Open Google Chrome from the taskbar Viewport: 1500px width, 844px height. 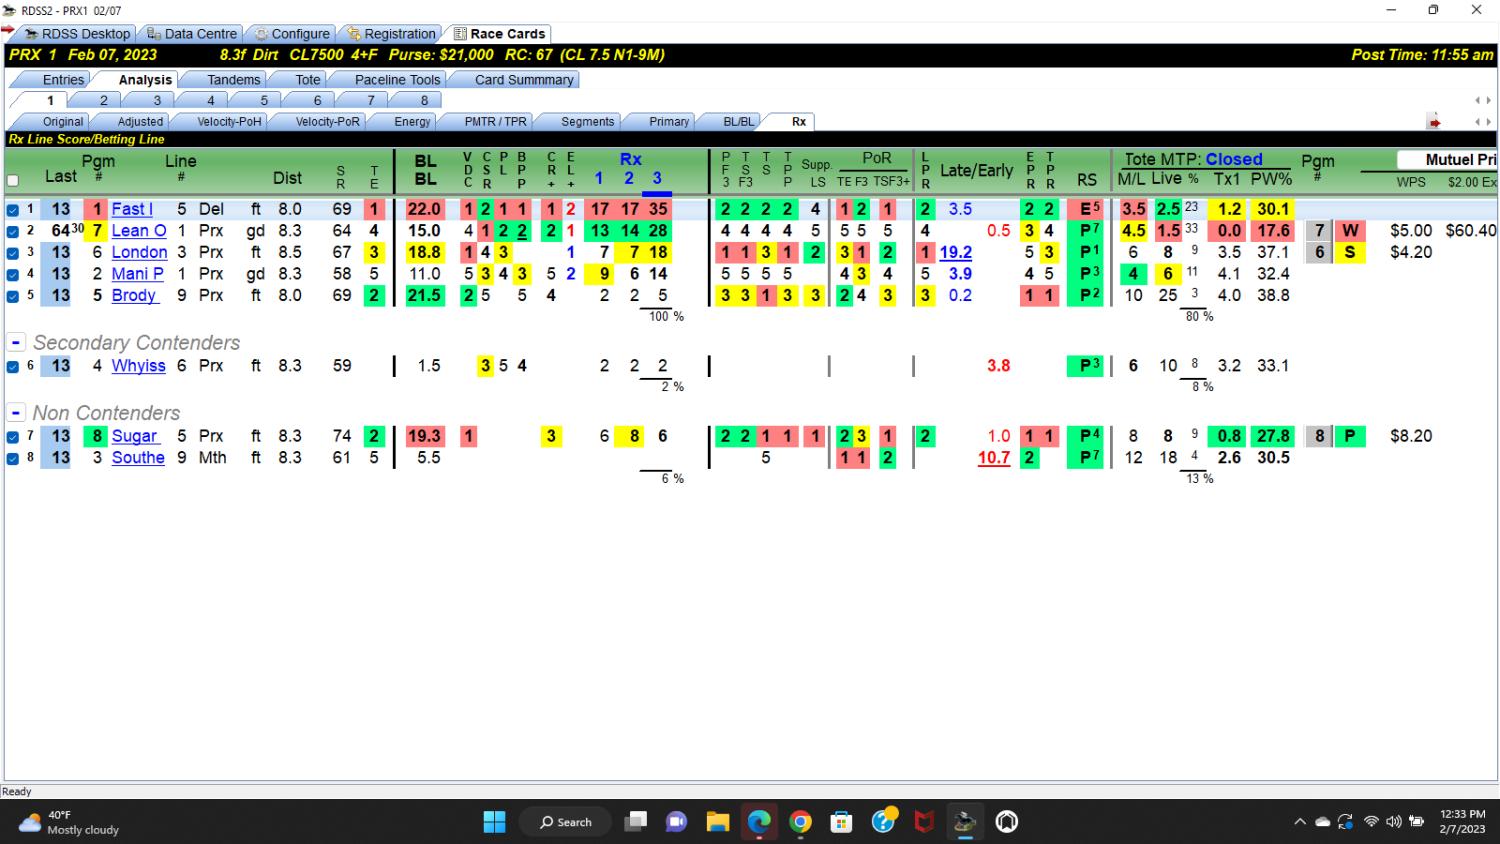pyautogui.click(x=800, y=822)
